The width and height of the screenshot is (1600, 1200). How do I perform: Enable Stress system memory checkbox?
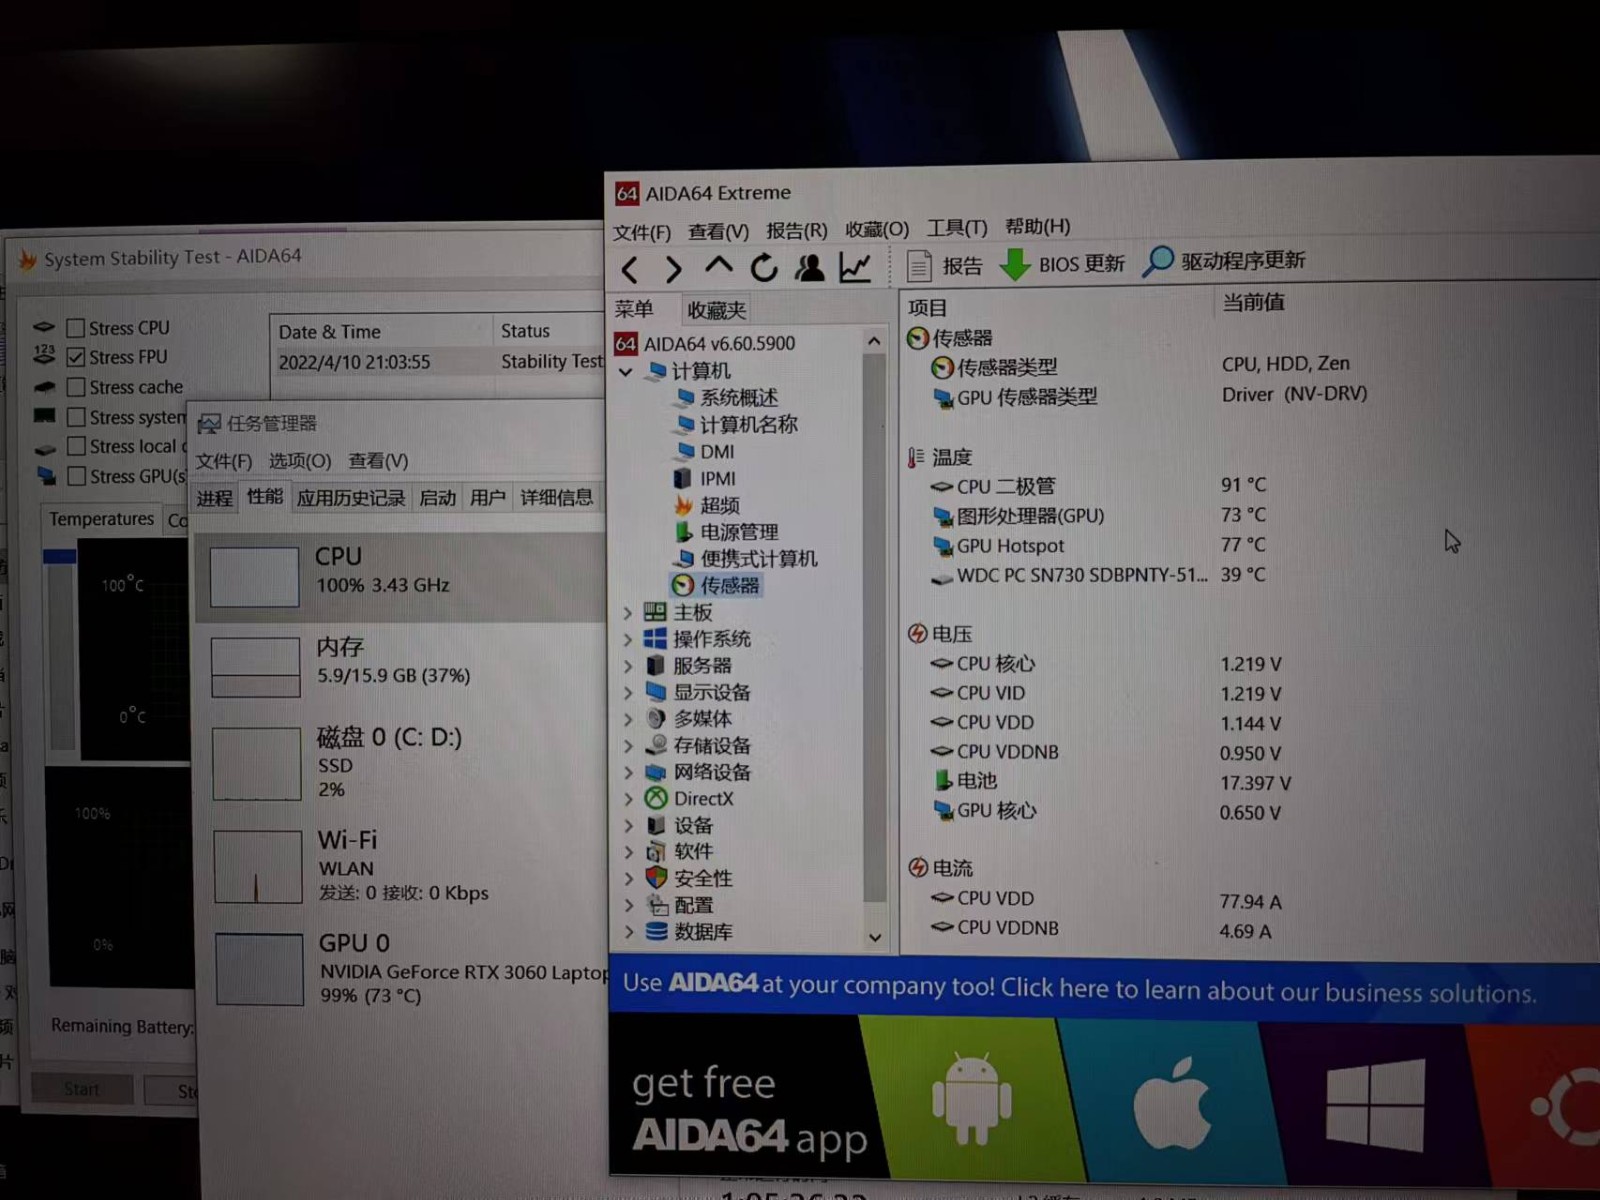point(76,417)
